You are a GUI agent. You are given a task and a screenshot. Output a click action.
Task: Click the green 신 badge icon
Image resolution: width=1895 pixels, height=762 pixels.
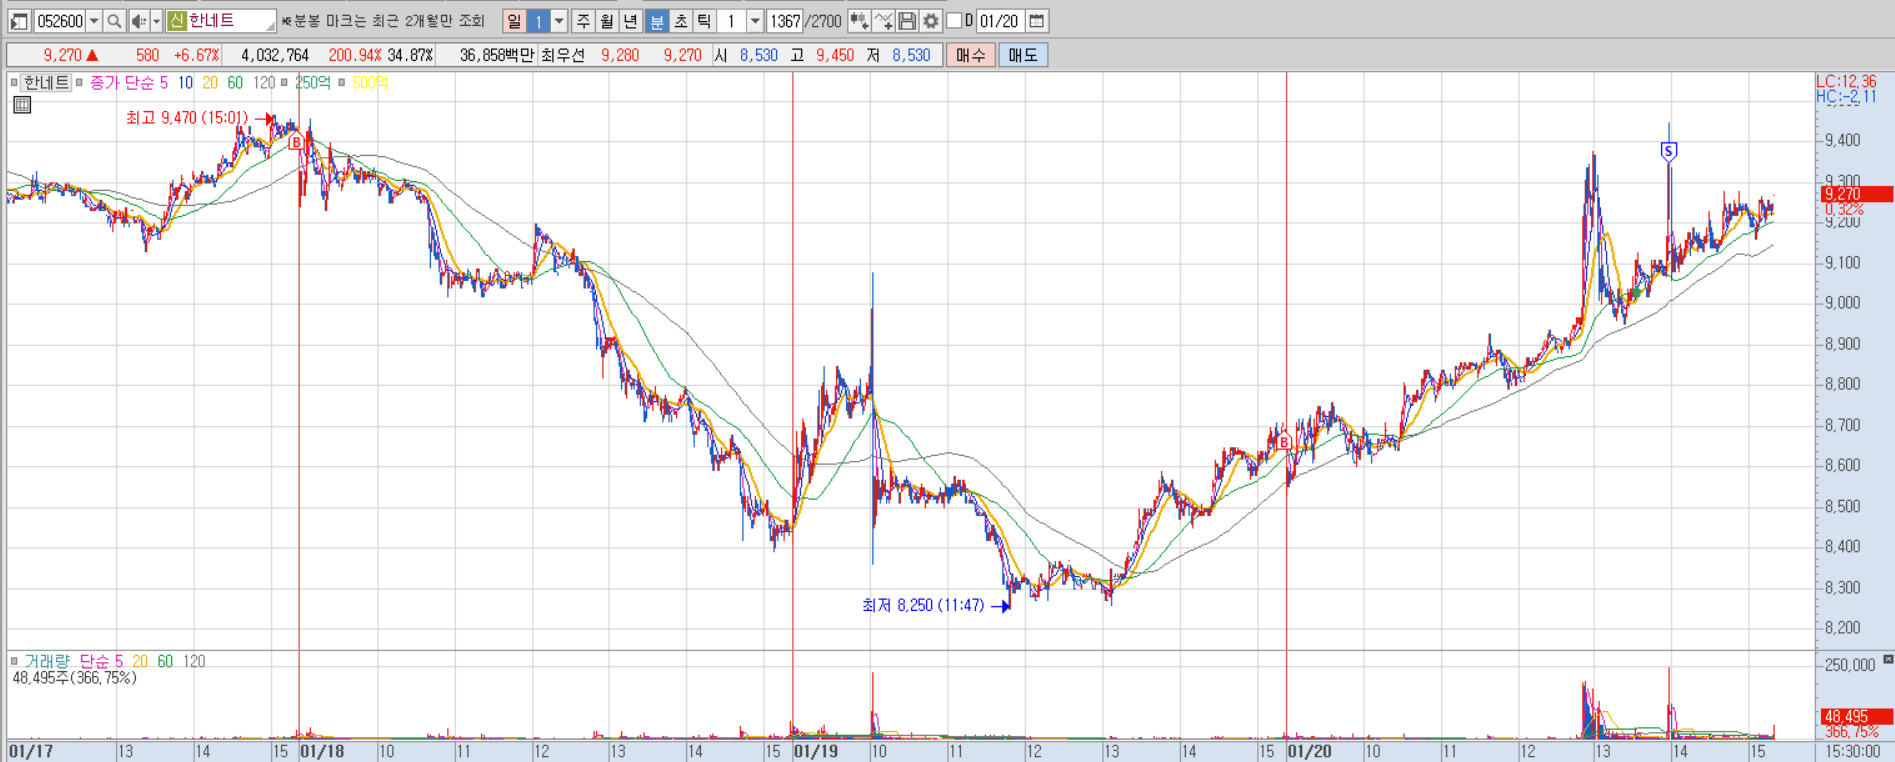pyautogui.click(x=176, y=21)
